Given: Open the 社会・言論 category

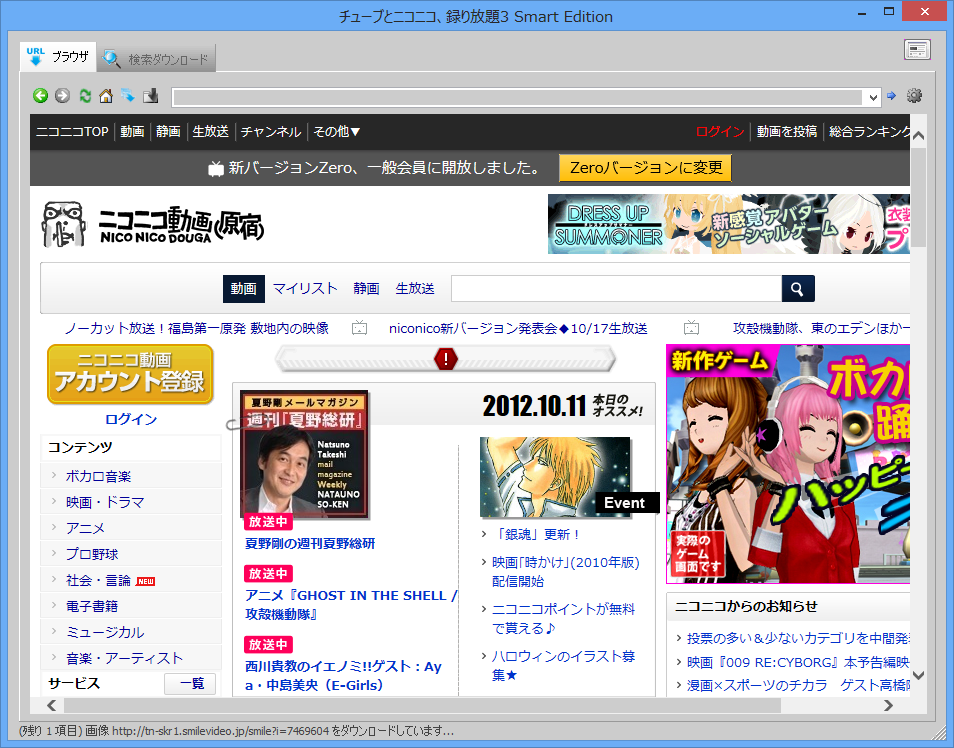Looking at the screenshot, I should (99, 580).
